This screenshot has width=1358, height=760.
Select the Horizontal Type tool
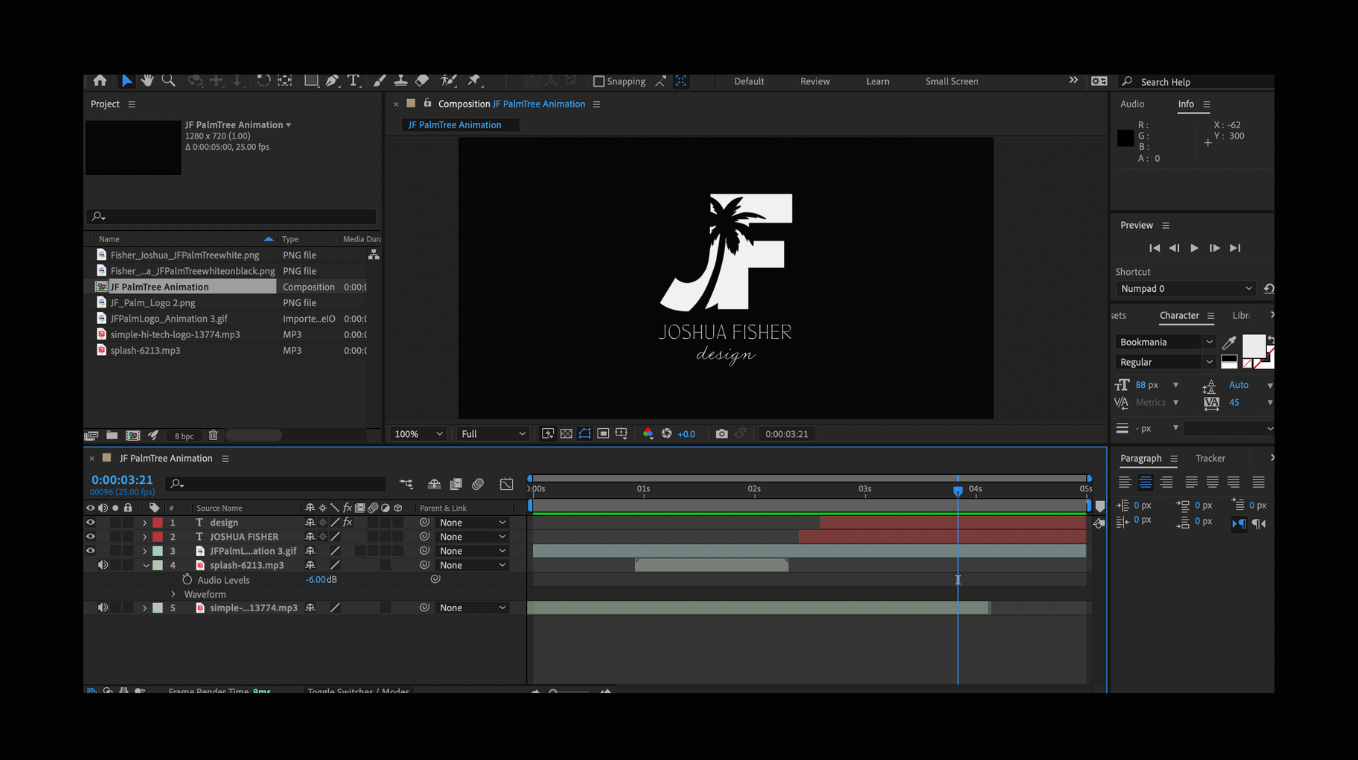click(353, 81)
